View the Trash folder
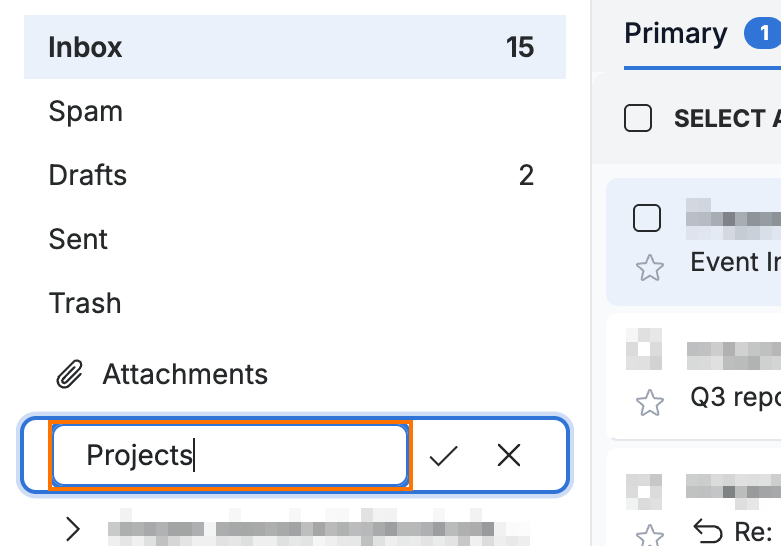The height and width of the screenshot is (546, 781). tap(295, 303)
